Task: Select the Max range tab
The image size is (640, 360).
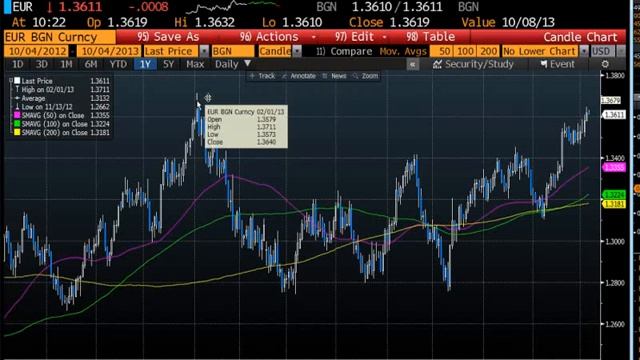Action: [x=195, y=64]
